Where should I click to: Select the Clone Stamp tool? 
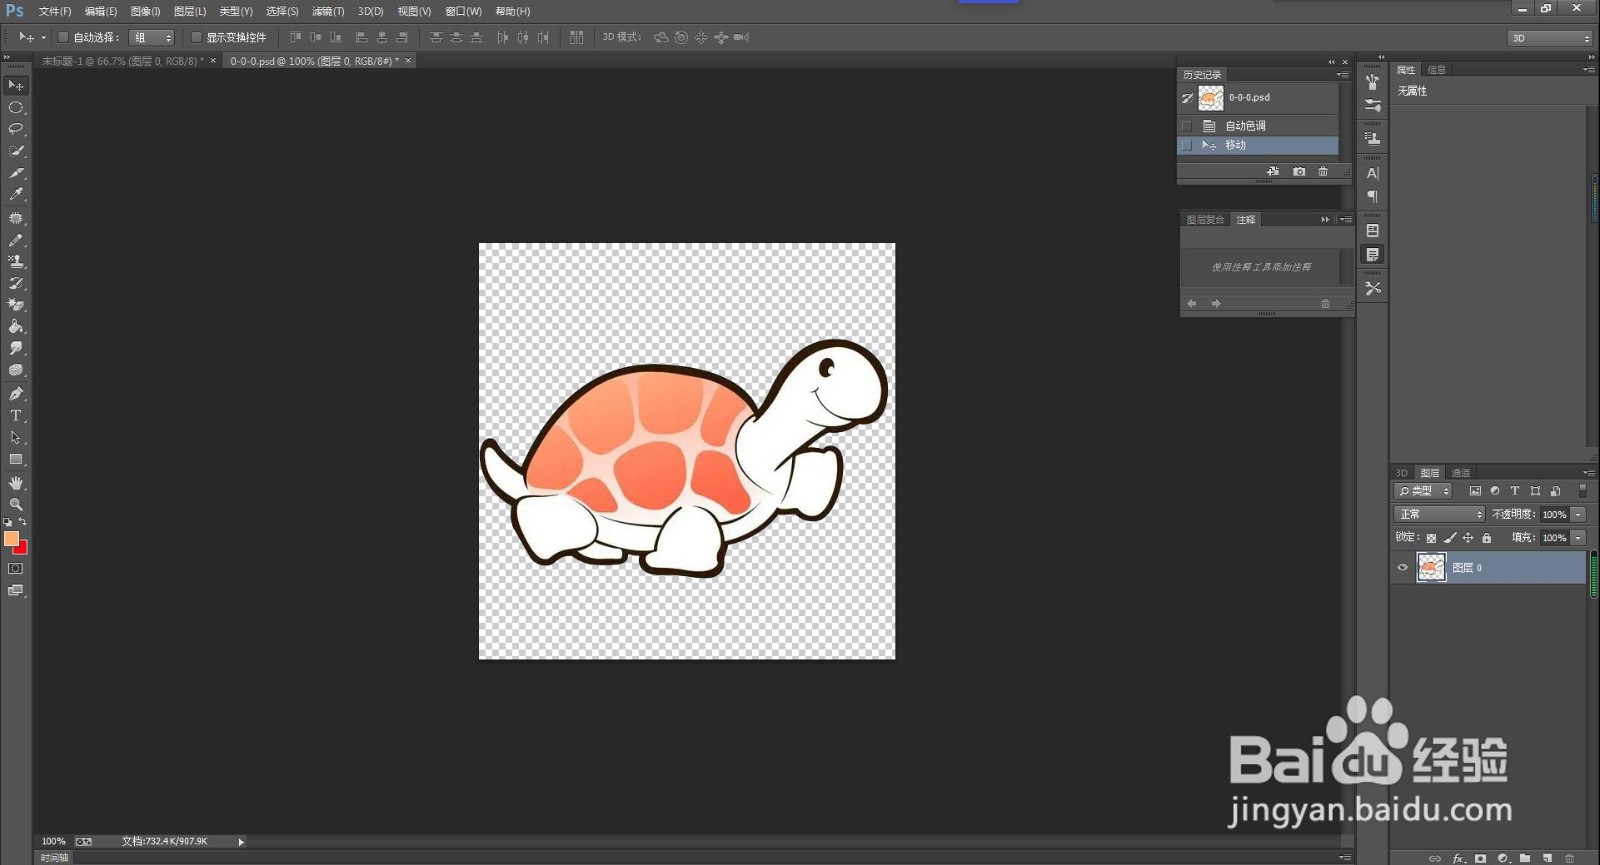pos(15,262)
